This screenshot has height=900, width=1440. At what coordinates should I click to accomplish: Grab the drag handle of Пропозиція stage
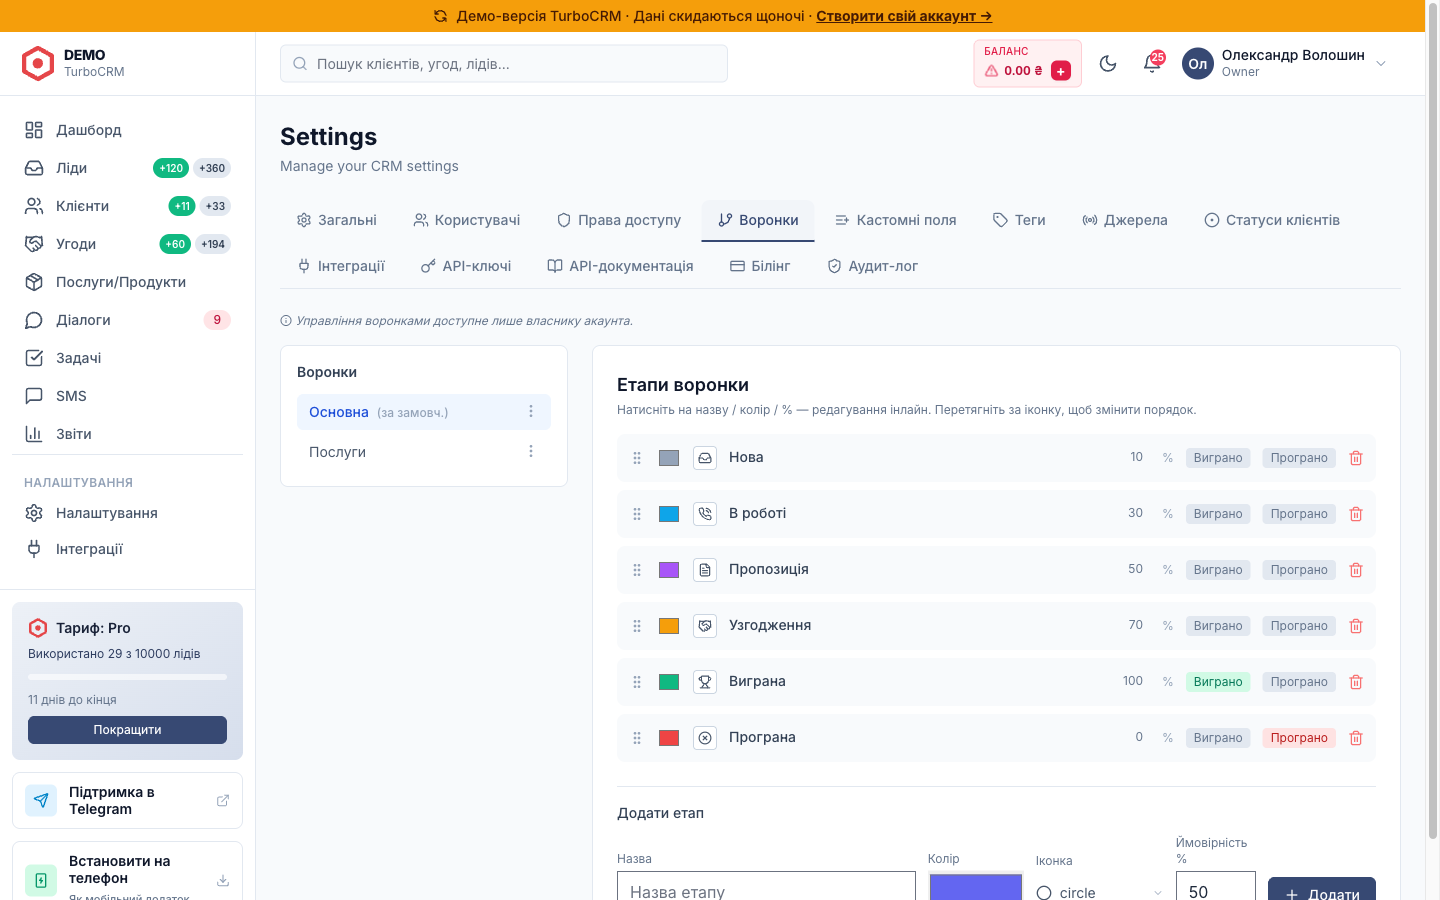[x=637, y=570]
